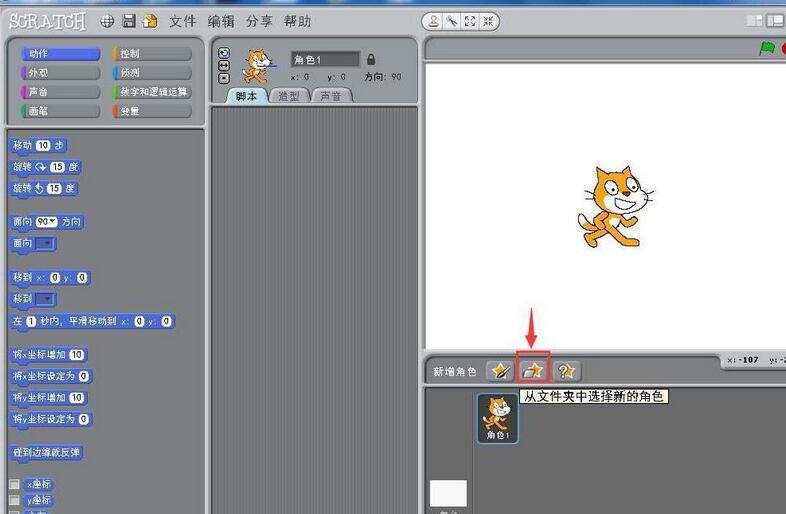Get a surprise sprite with the question-mark star
786x514 pixels.
(566, 371)
